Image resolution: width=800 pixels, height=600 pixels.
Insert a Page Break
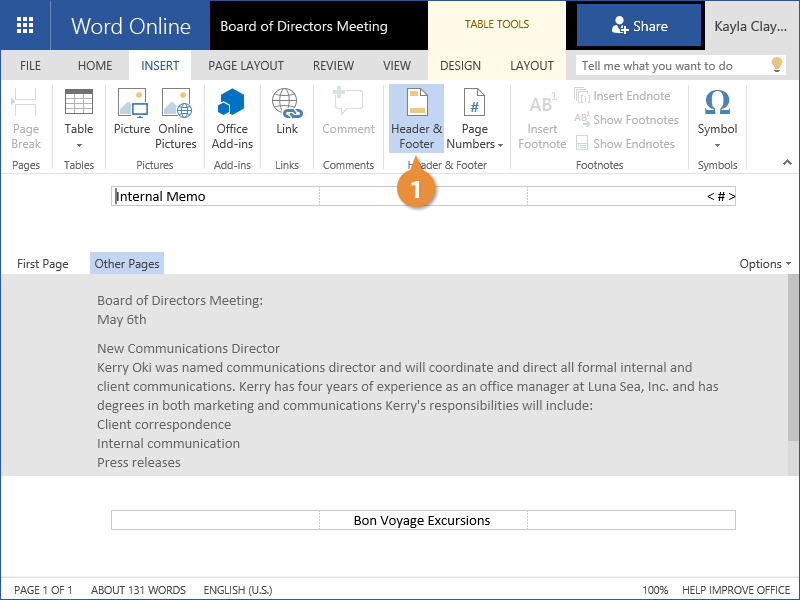(26, 118)
